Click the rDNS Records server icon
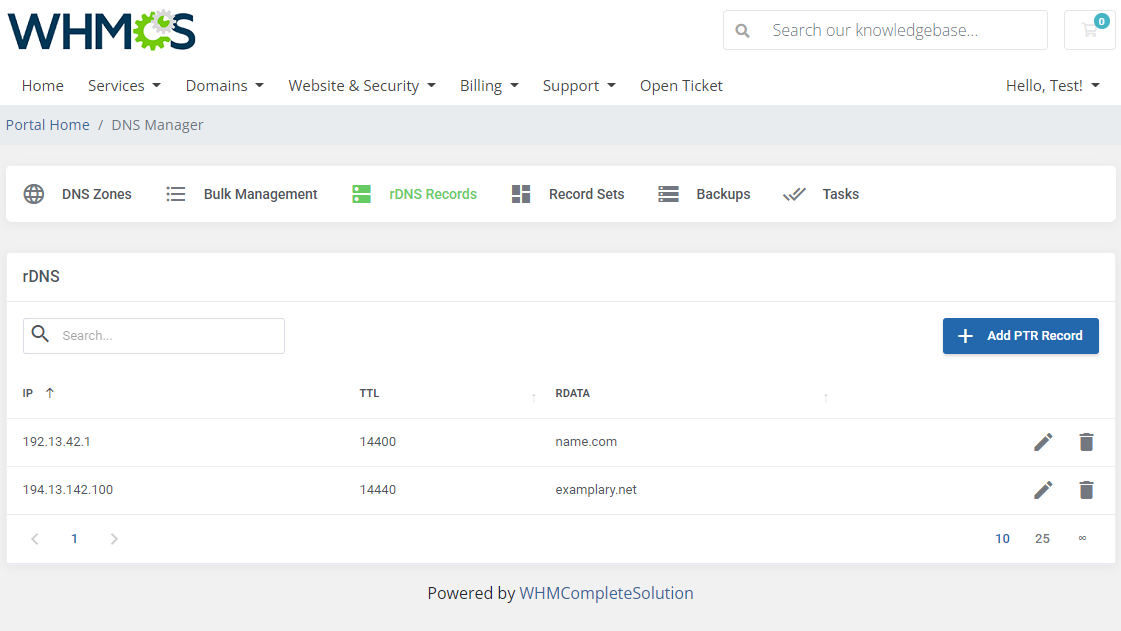Screen dimensions: 1121x631 tap(362, 194)
